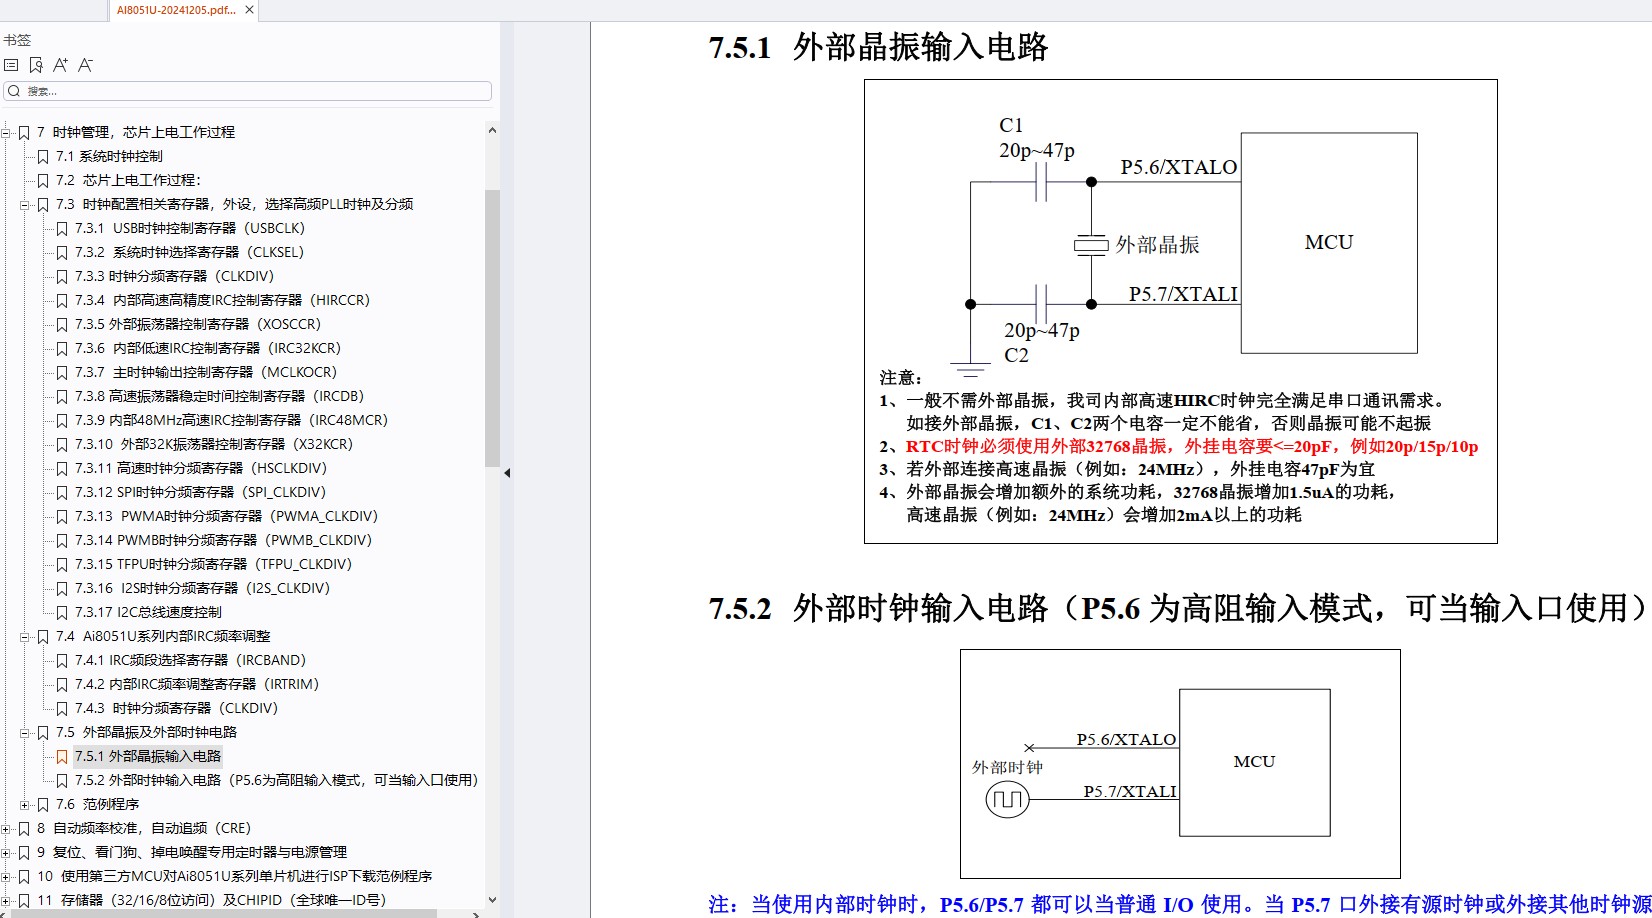Click bookmark icon beside 7.3.5 XOSCCR
The image size is (1652, 918).
(x=62, y=324)
